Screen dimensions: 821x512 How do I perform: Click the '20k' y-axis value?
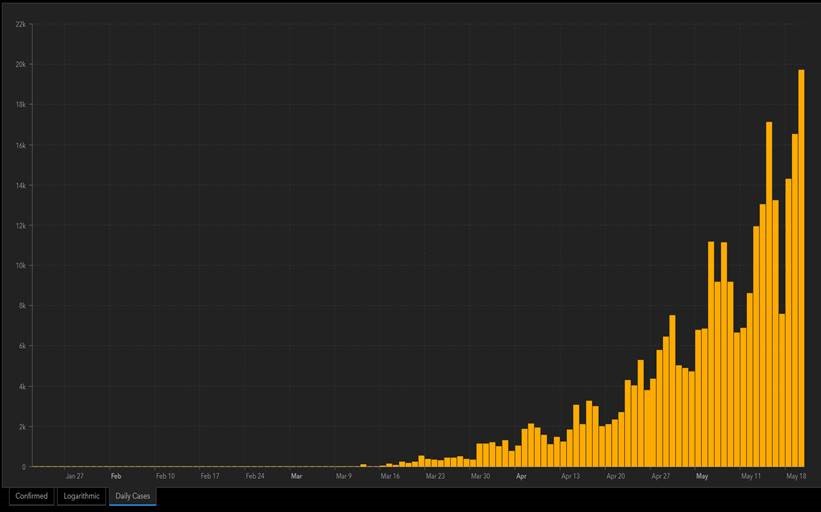(20, 64)
